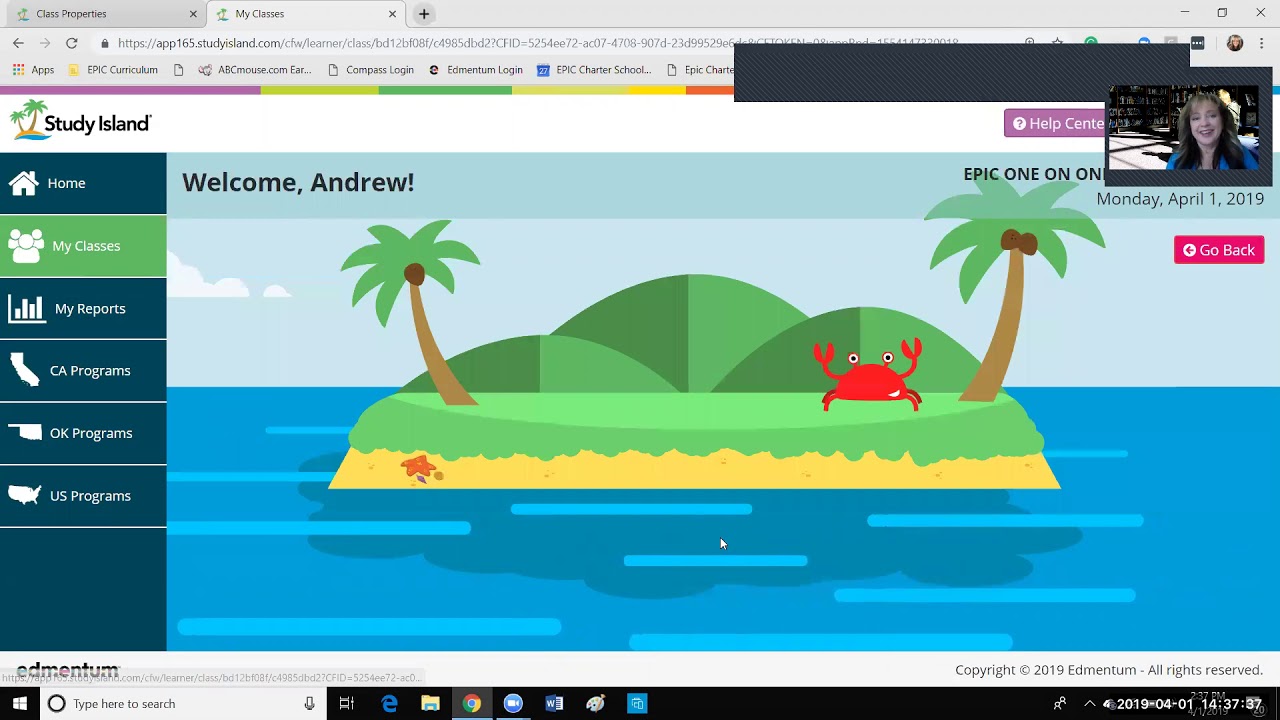Reload the page with the refresh icon

click(x=72, y=43)
